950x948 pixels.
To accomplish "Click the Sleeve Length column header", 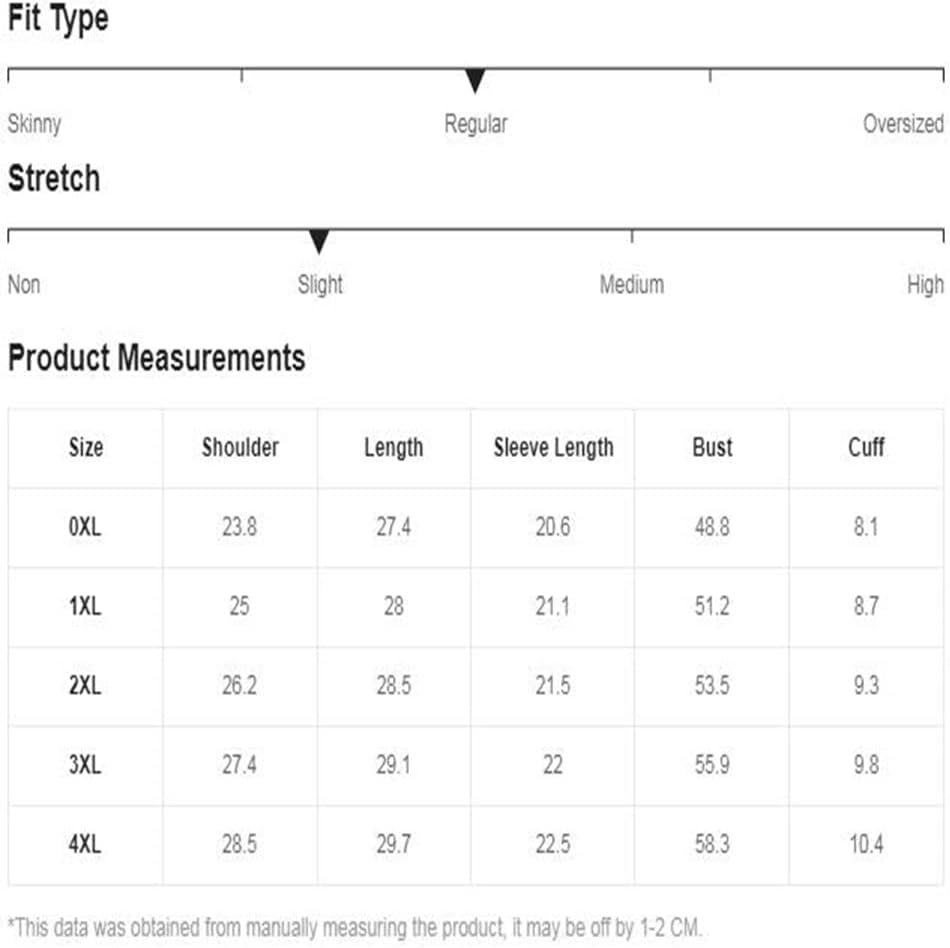I will click(x=553, y=448).
